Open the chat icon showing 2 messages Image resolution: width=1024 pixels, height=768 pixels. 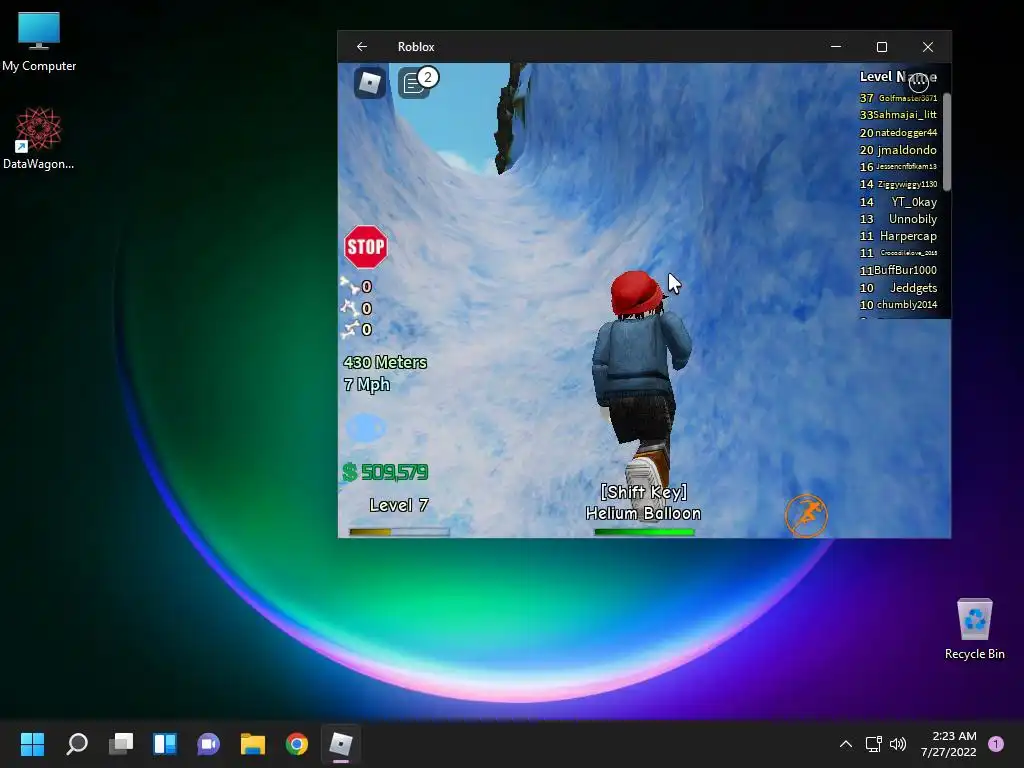click(414, 84)
